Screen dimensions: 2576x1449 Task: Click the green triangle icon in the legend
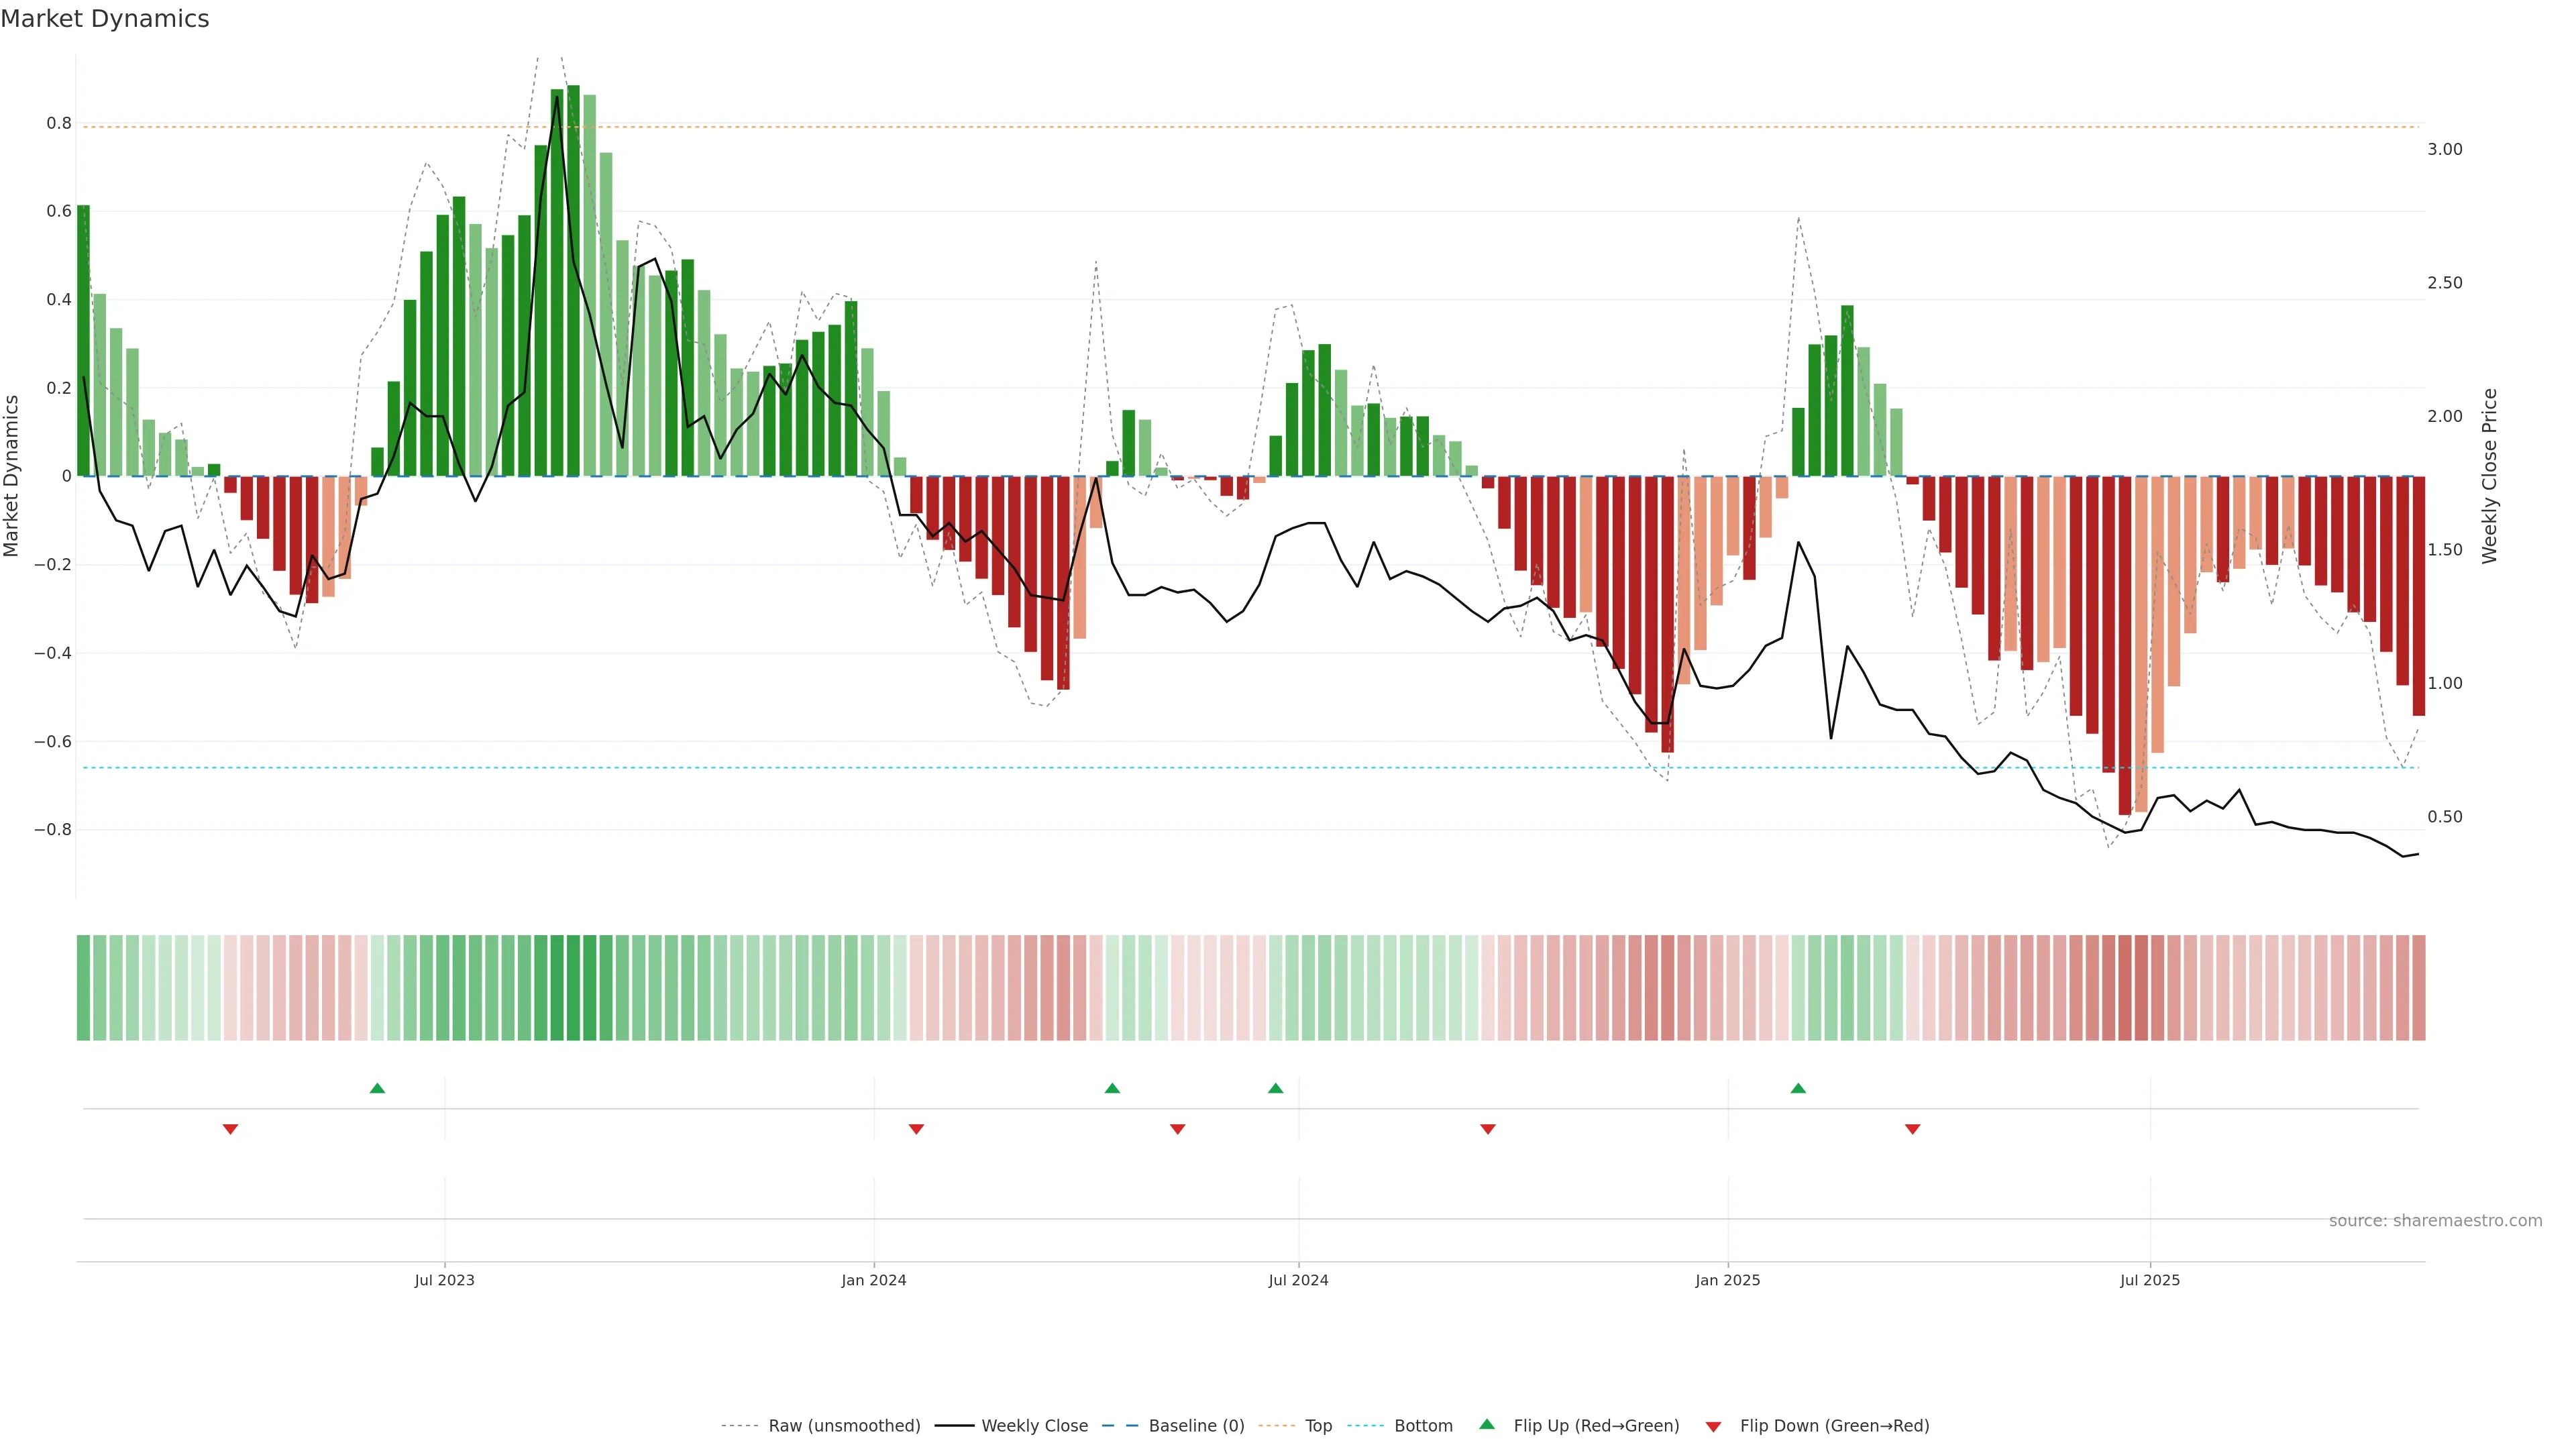1487,1425
